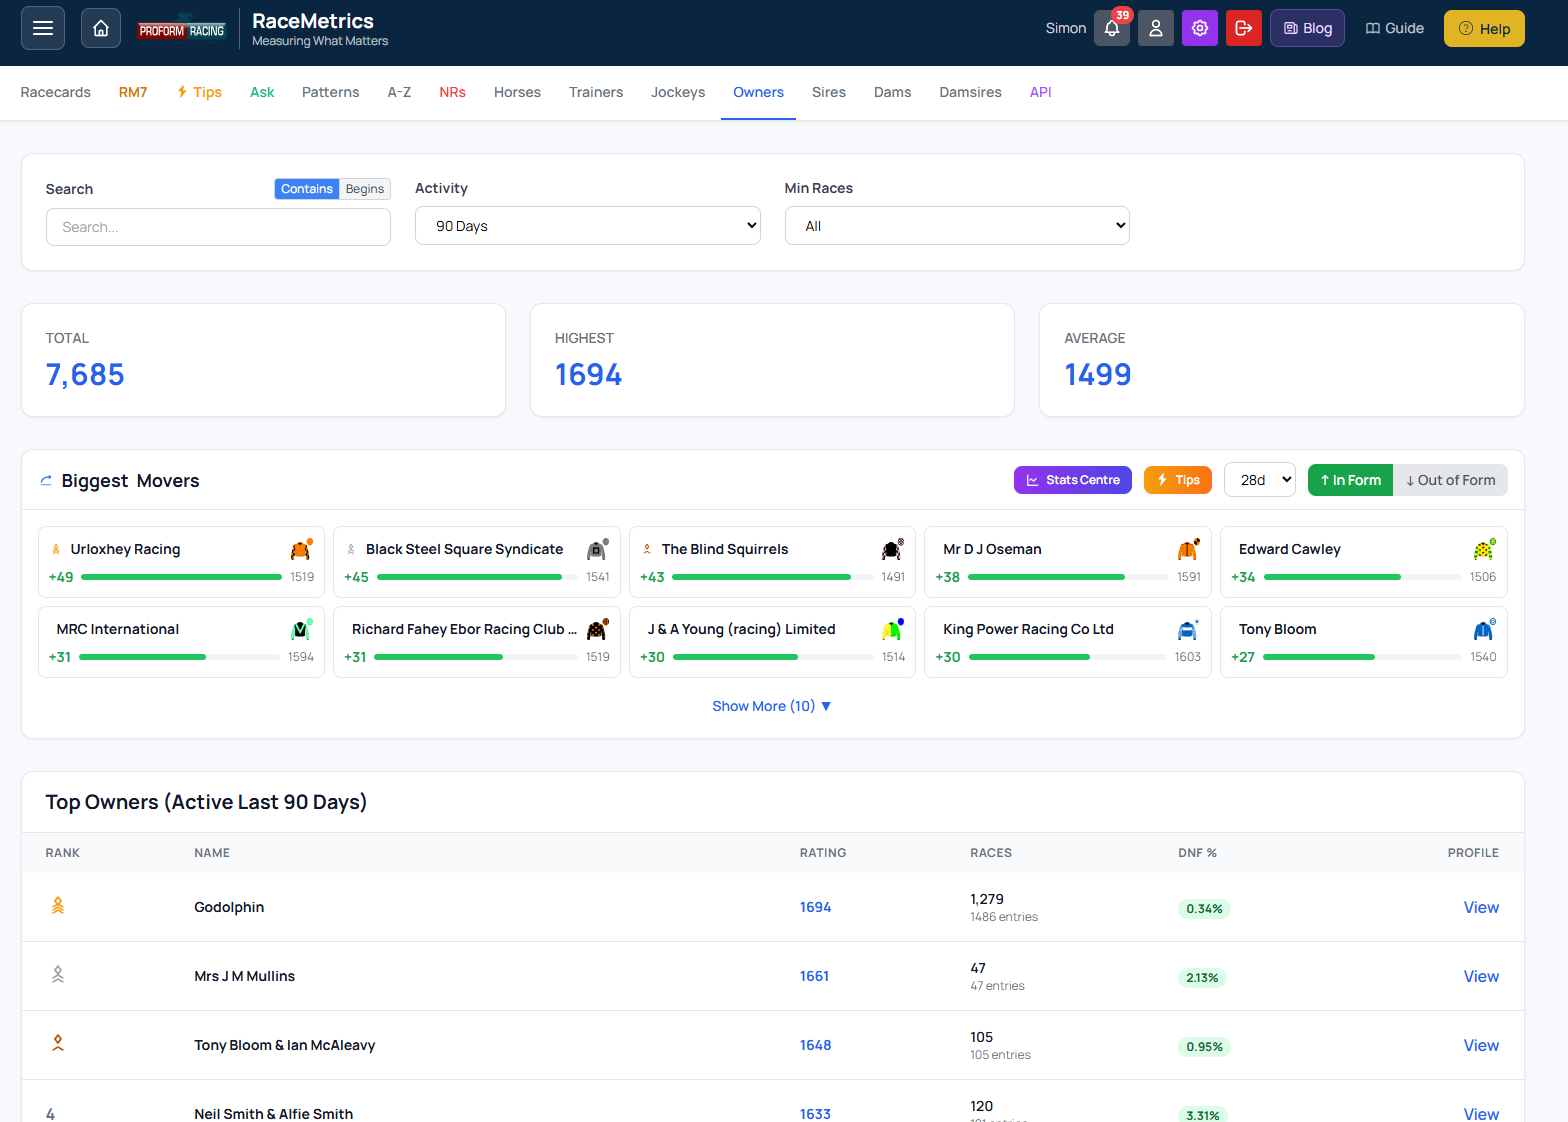Click Black Steel Square Syndicate silks icon
The image size is (1568, 1122).
pyautogui.click(x=597, y=549)
